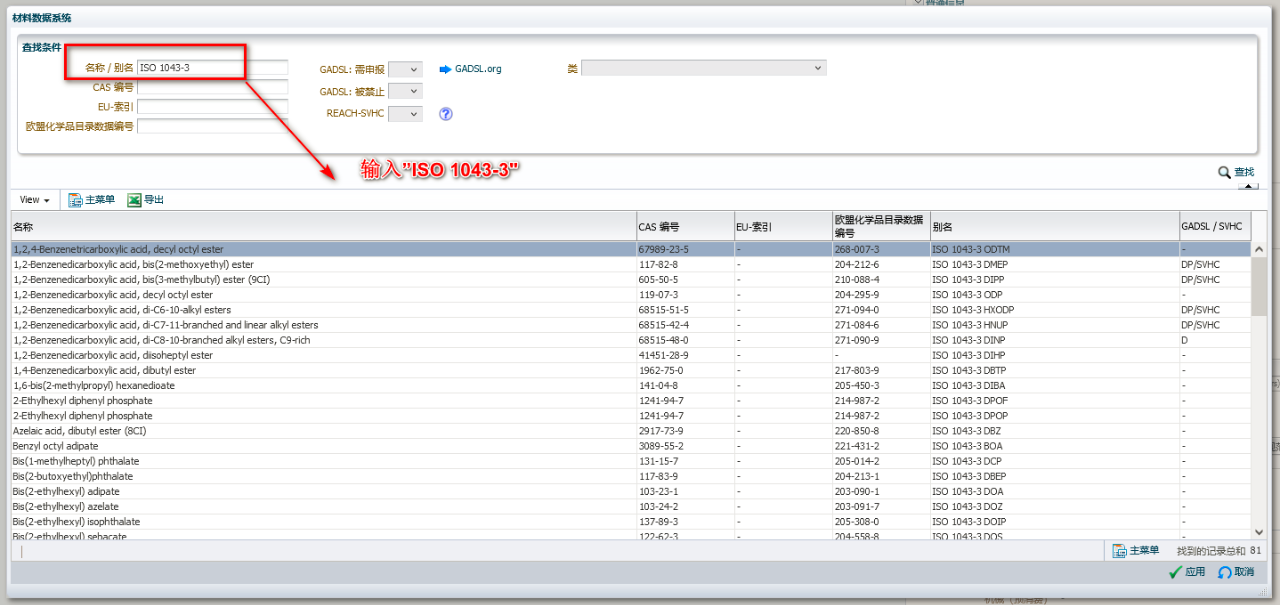This screenshot has width=1280, height=605.
Task: Select row 1,4-Benzenedicarboxylic acid, dibutyl ester
Action: [x=631, y=370]
